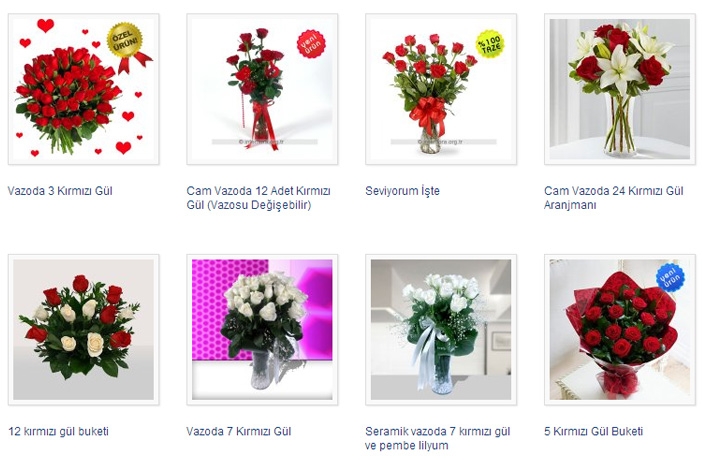The image size is (702, 460).
Task: Click the Vazoda 7 Kırmızı Gül link
Action: click(x=239, y=431)
